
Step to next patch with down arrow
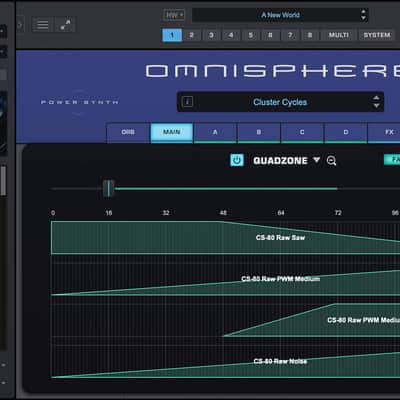pyautogui.click(x=376, y=106)
